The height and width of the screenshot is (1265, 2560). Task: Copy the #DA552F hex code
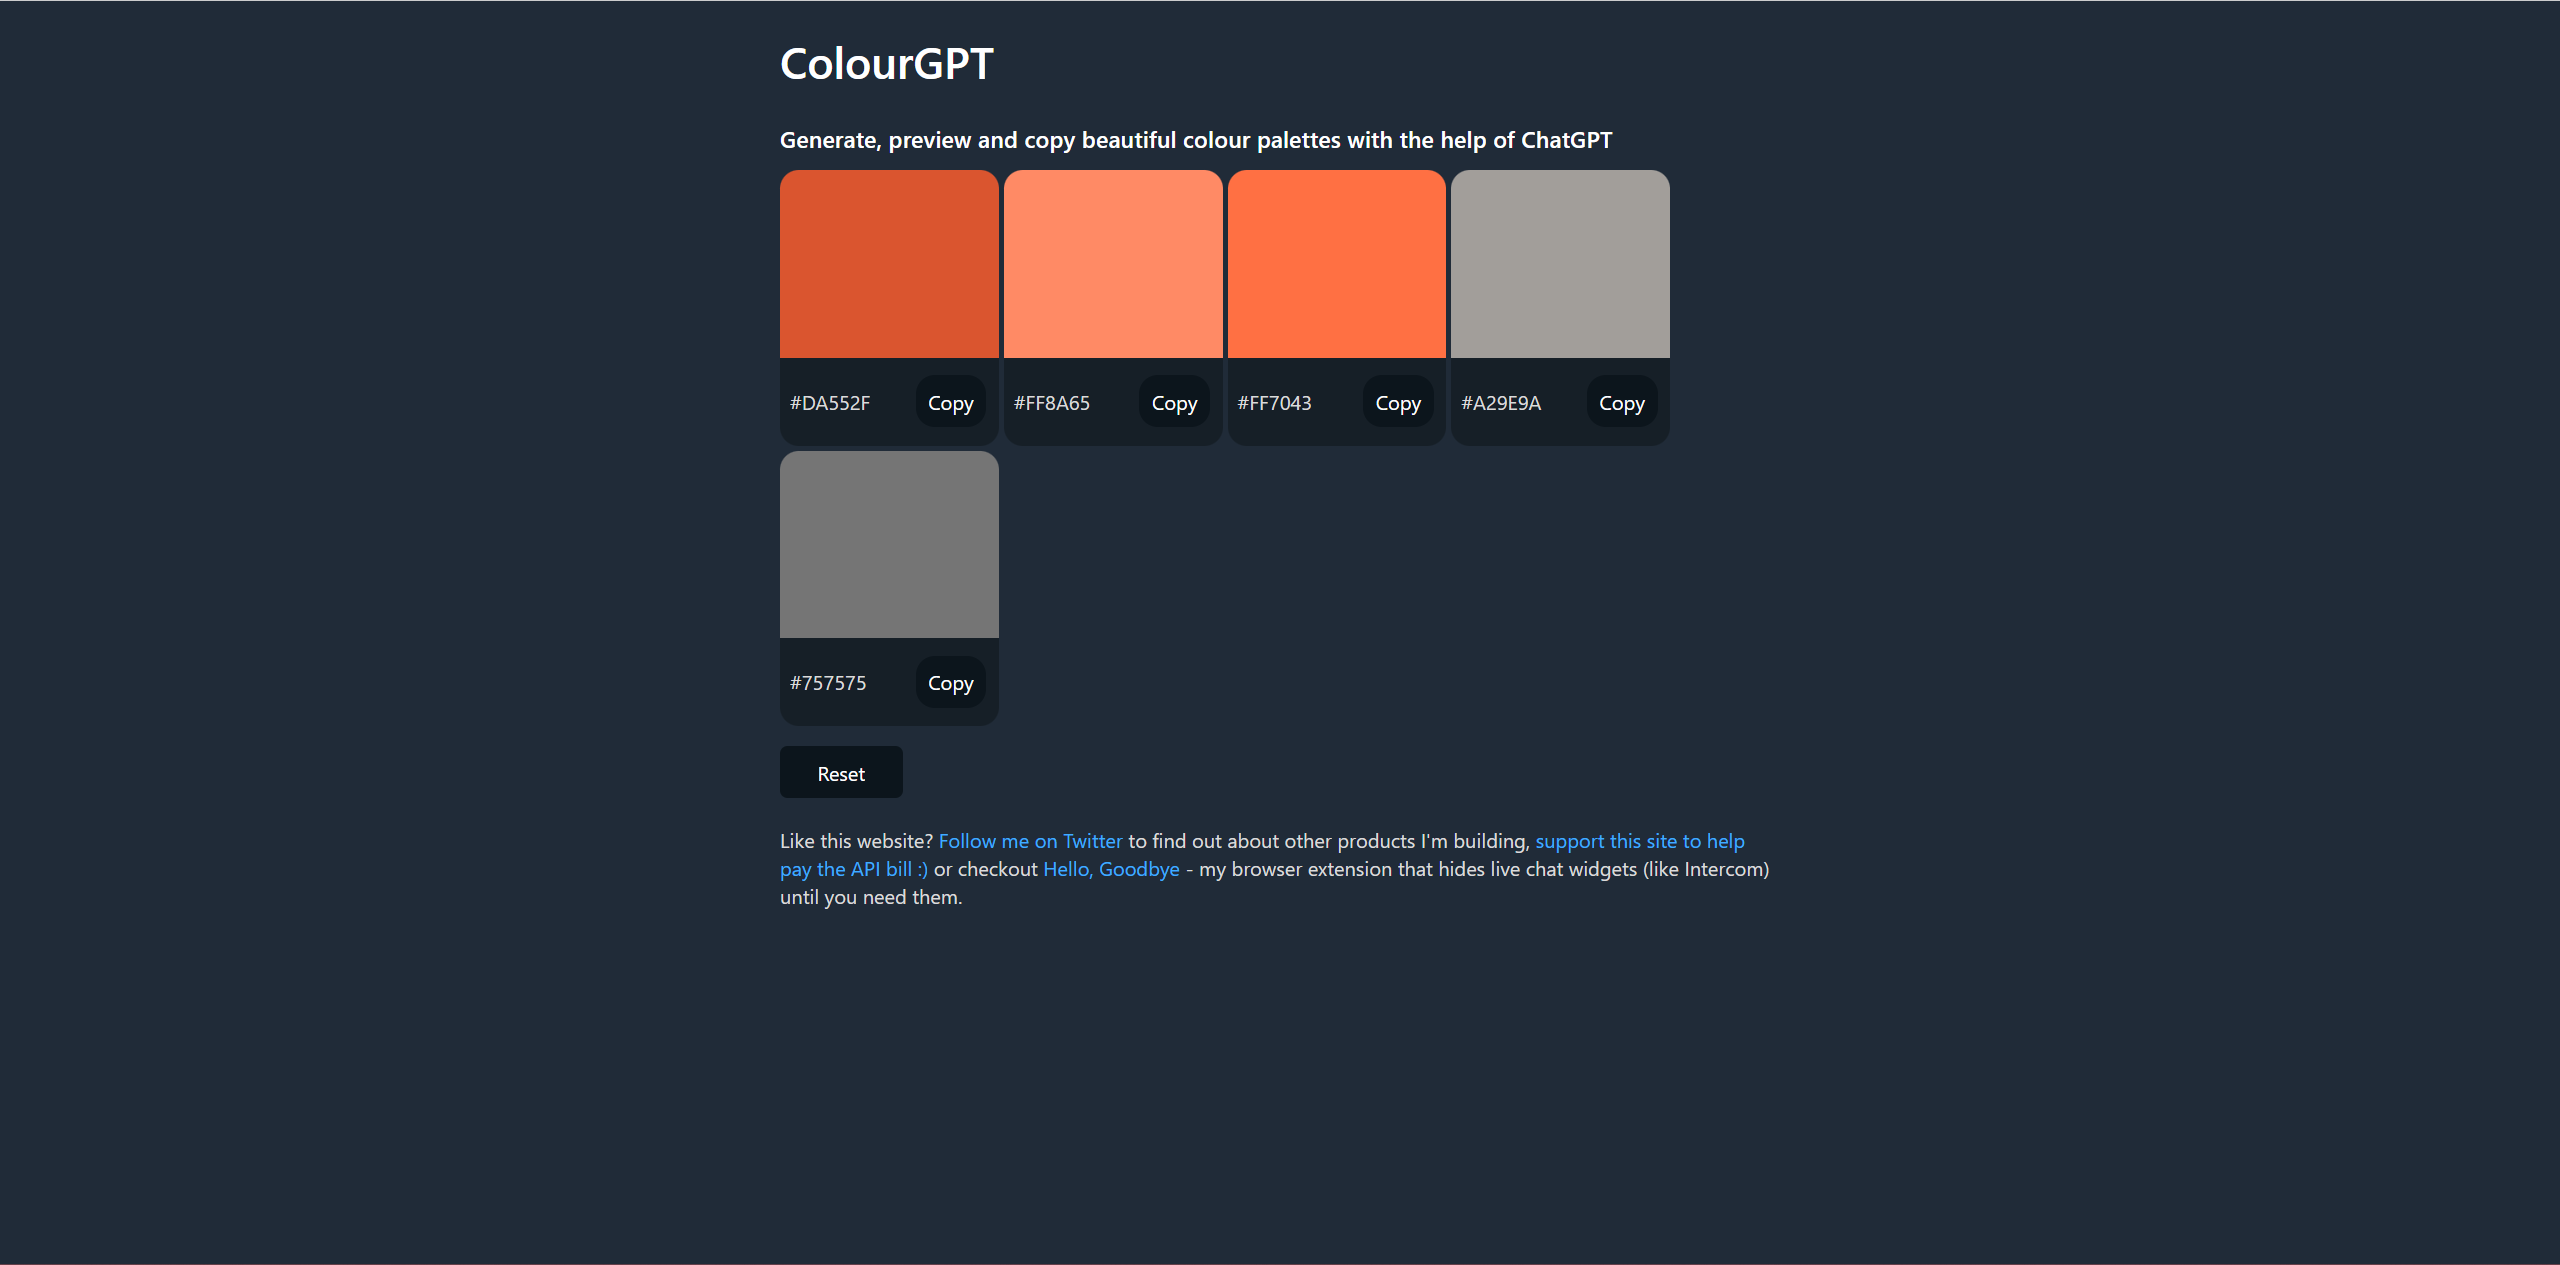(x=950, y=403)
